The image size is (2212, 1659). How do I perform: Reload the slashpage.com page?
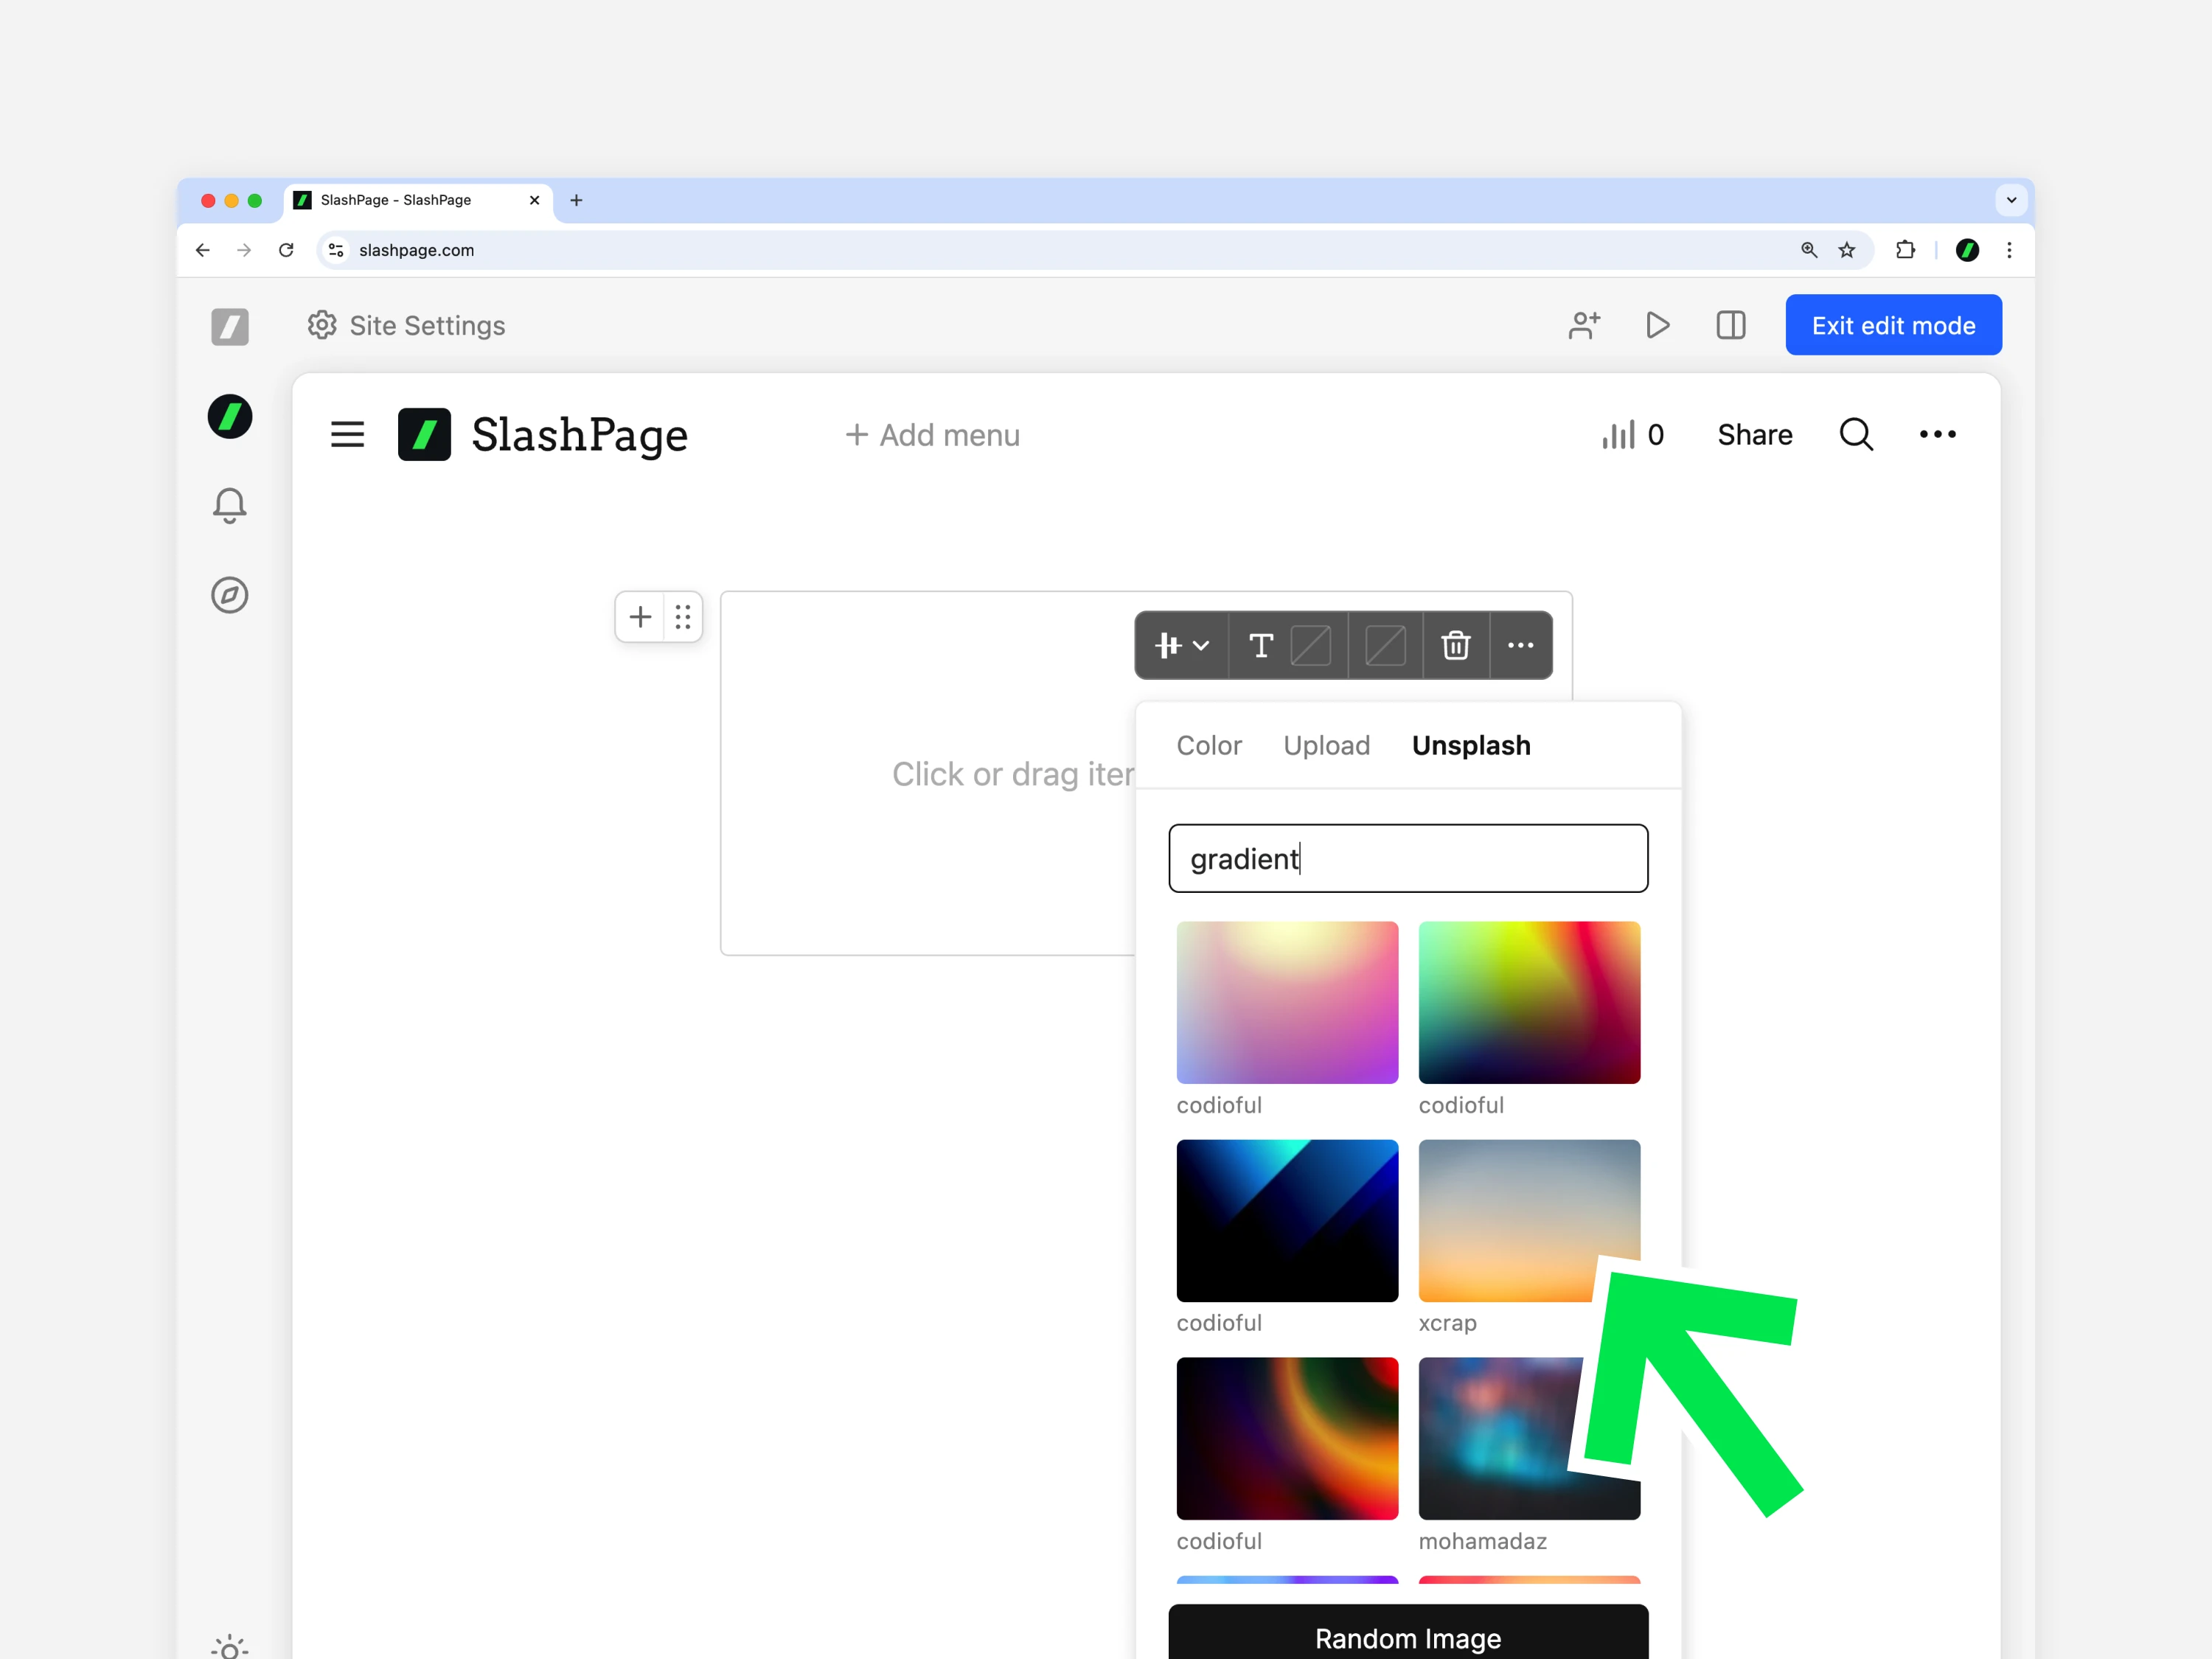(x=286, y=250)
